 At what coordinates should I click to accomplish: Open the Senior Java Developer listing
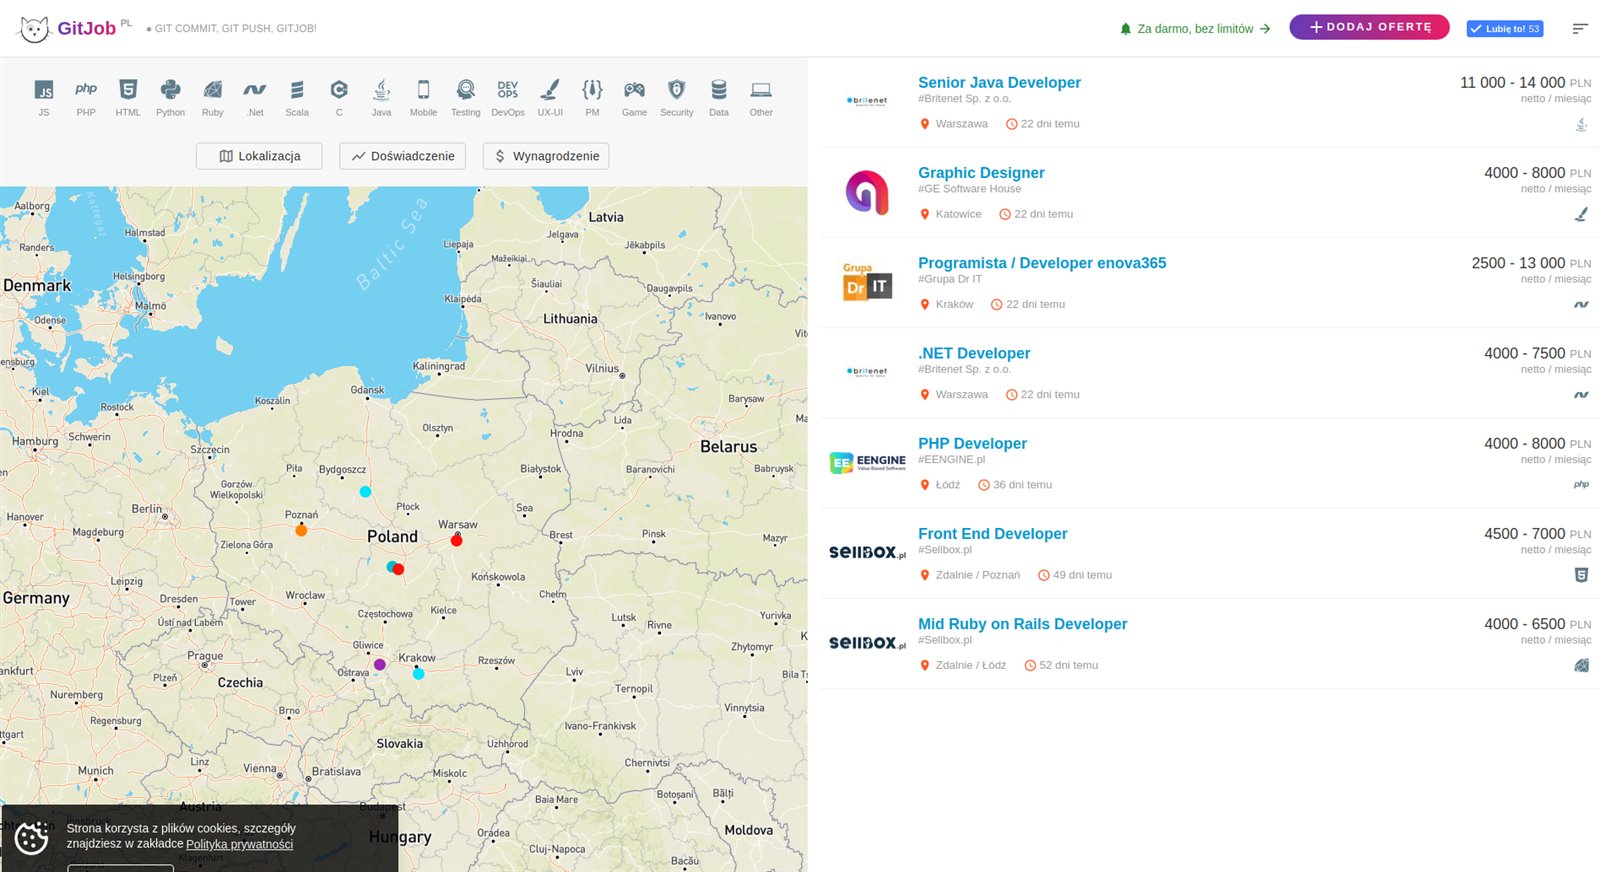999,83
